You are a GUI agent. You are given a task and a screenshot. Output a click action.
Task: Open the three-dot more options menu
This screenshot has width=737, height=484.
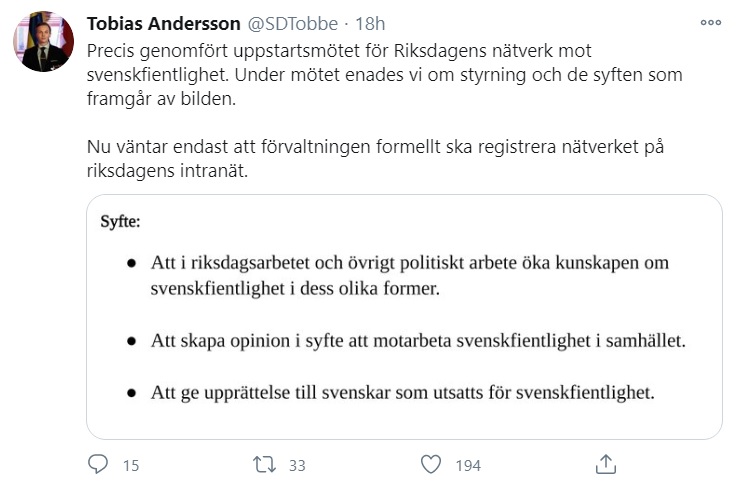[710, 22]
